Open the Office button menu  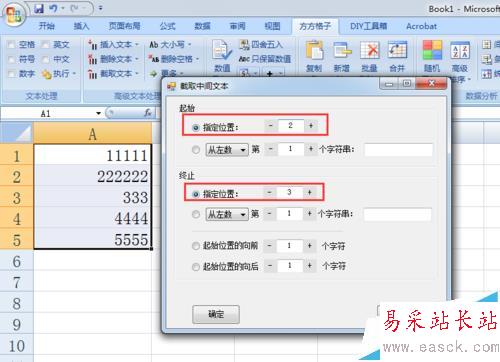tap(14, 15)
